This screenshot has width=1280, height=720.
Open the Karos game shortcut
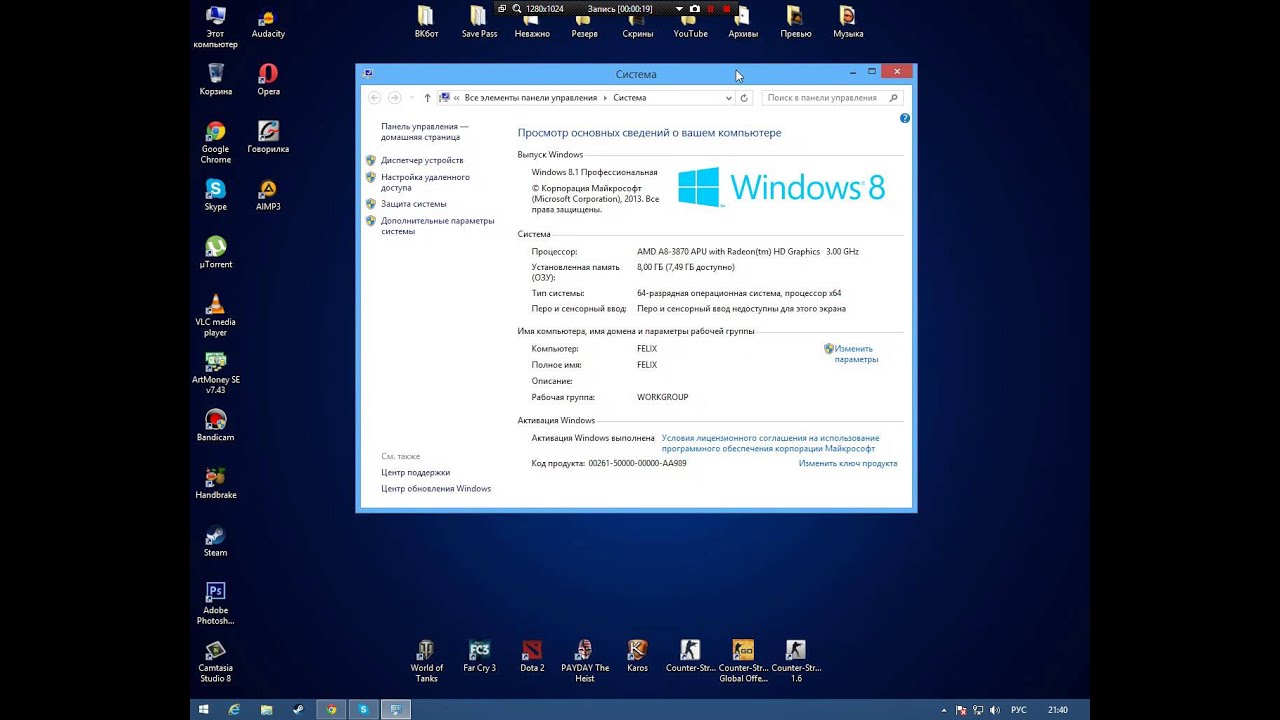point(637,656)
